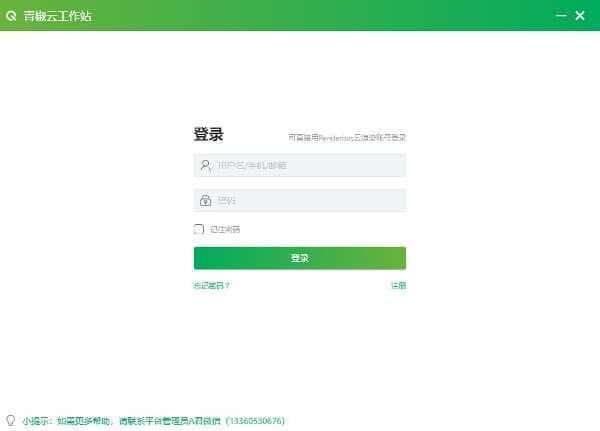The image size is (600, 431).
Task: Click the user icon in username field
Action: (205, 165)
